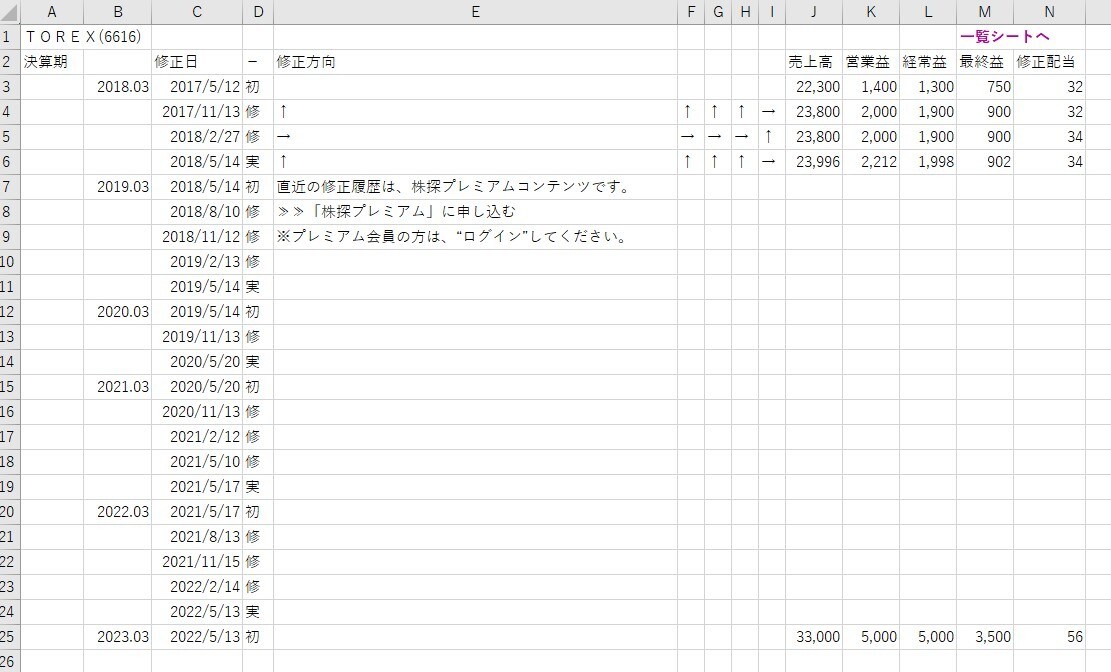Select the right arrow in cell I4

click(x=768, y=112)
